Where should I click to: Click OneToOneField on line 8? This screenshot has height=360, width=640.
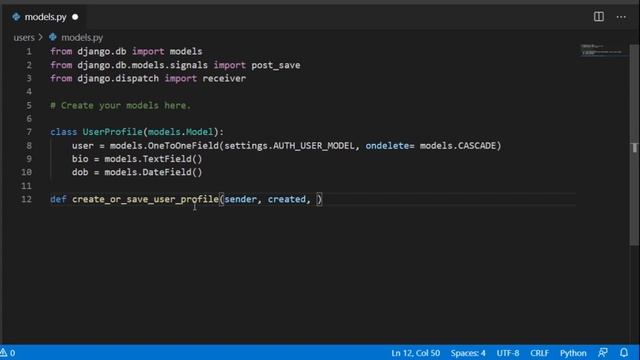(183, 146)
